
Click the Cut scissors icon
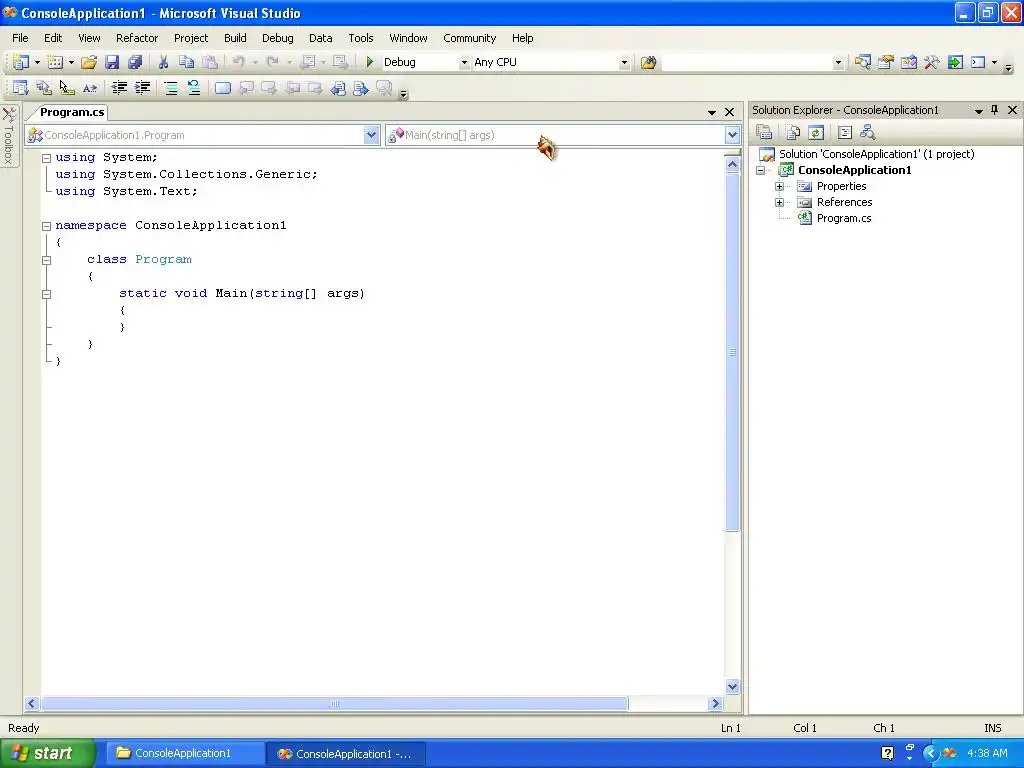tap(163, 63)
